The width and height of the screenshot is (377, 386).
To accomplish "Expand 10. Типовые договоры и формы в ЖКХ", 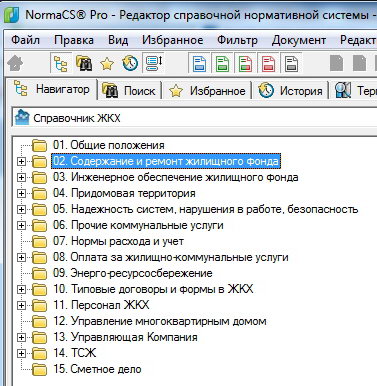I will click(21, 290).
